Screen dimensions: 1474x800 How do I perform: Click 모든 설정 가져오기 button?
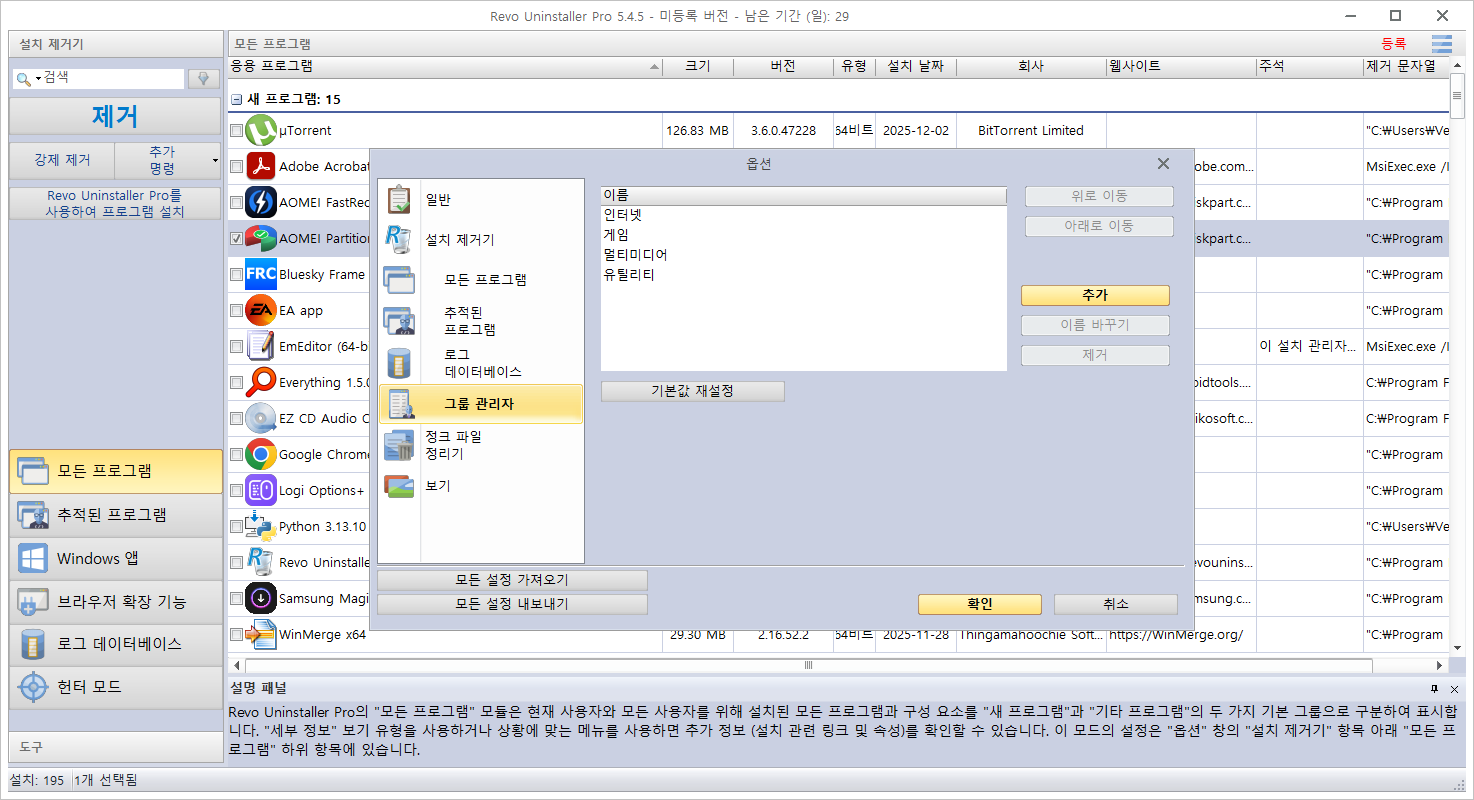point(512,580)
